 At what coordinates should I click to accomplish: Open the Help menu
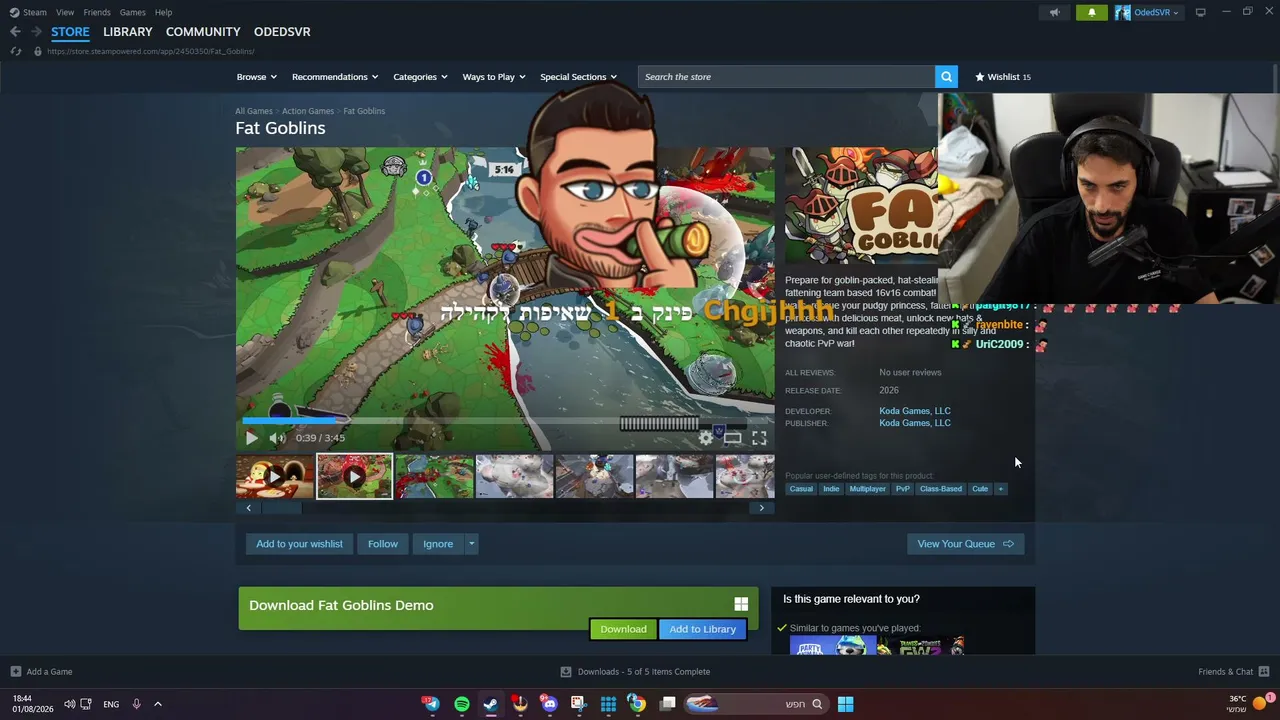click(163, 12)
